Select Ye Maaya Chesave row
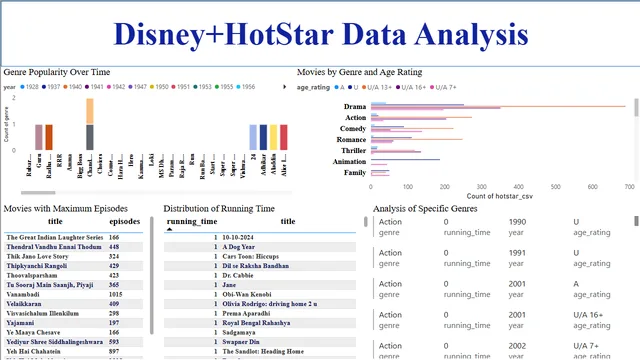Screen dimensions: 640x360 click(x=73, y=333)
